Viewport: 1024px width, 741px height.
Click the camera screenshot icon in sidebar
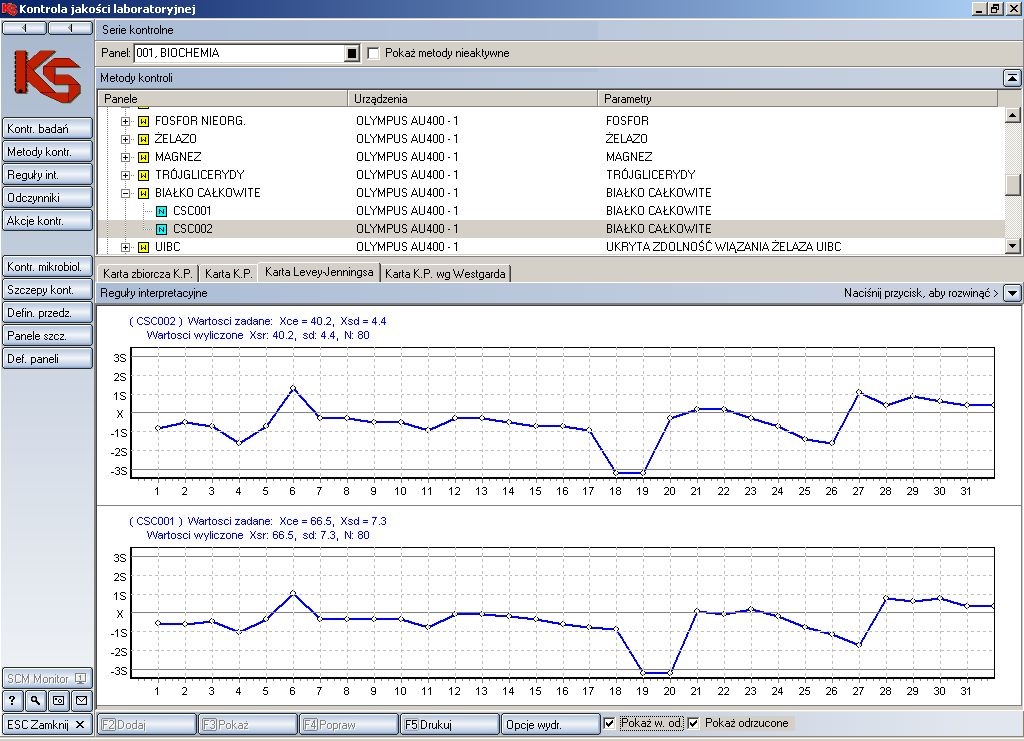58,700
